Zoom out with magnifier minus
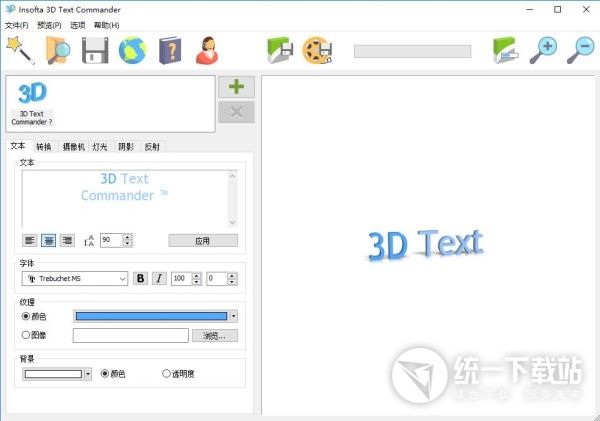The width and height of the screenshot is (600, 421). (x=580, y=50)
